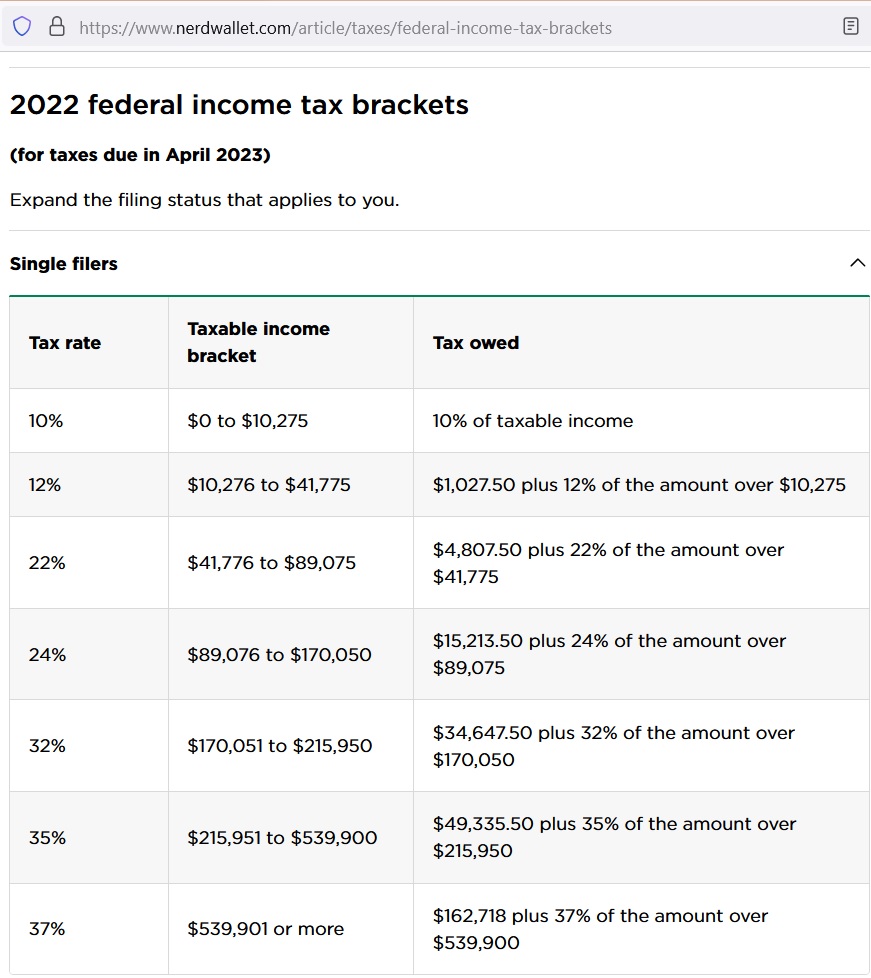This screenshot has height=978, width=871.
Task: Select the 22% tax rate cell
Action: tap(47, 563)
